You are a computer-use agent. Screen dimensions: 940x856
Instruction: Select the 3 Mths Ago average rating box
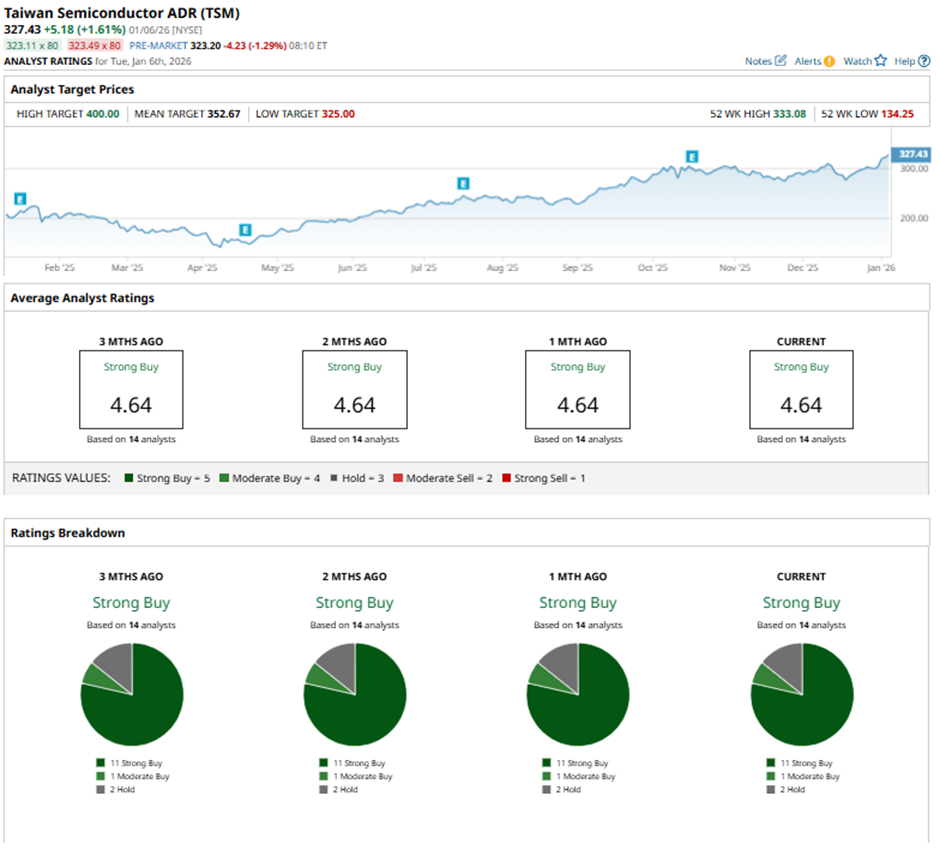pyautogui.click(x=131, y=389)
